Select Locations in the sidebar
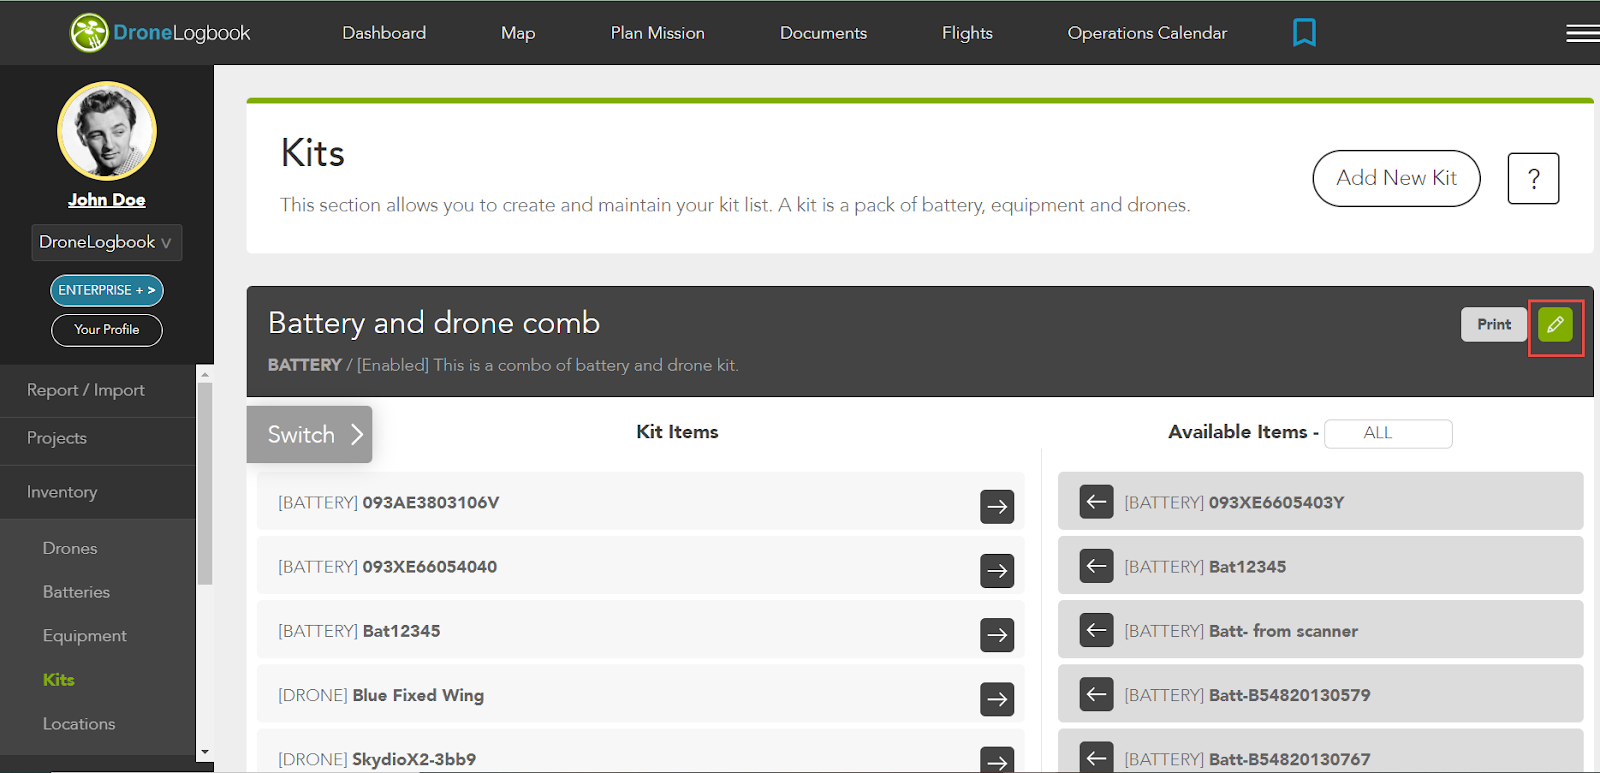 [79, 724]
